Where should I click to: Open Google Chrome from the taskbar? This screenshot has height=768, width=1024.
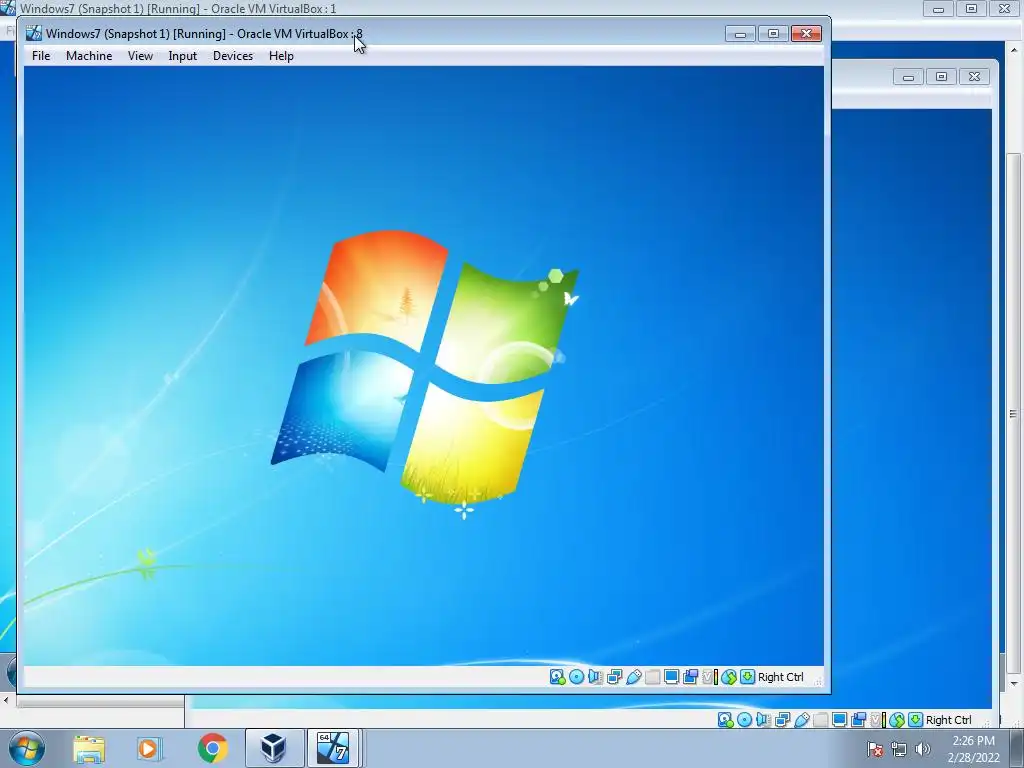click(x=212, y=748)
